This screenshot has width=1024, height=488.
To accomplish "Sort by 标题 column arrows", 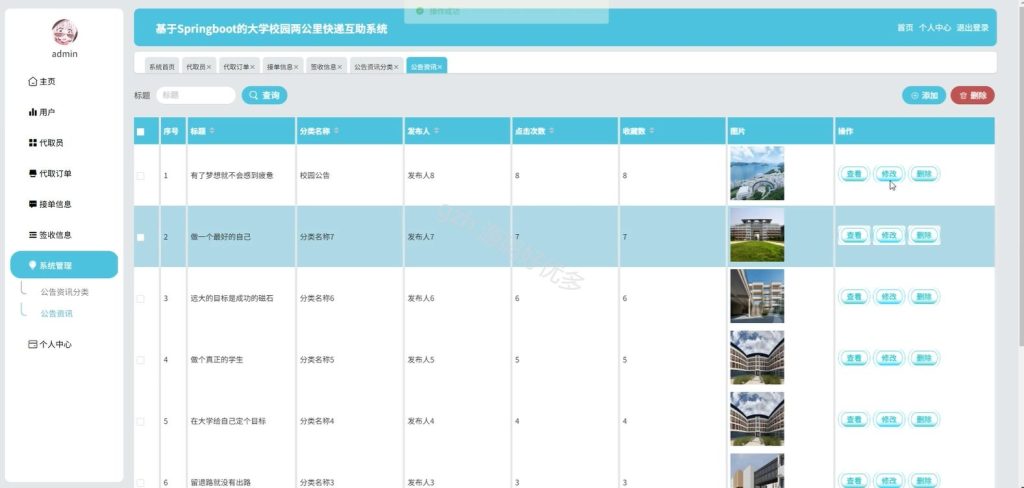I will click(x=212, y=131).
